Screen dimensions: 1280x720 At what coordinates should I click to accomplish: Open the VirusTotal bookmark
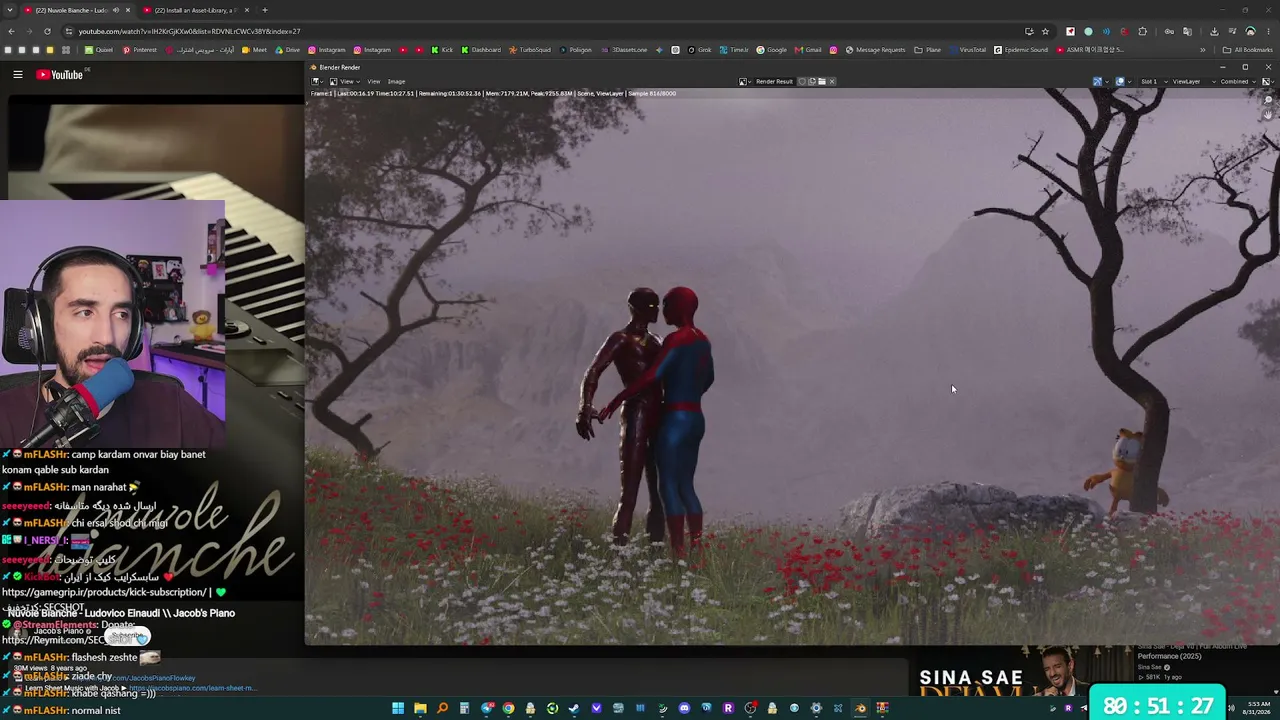click(967, 49)
